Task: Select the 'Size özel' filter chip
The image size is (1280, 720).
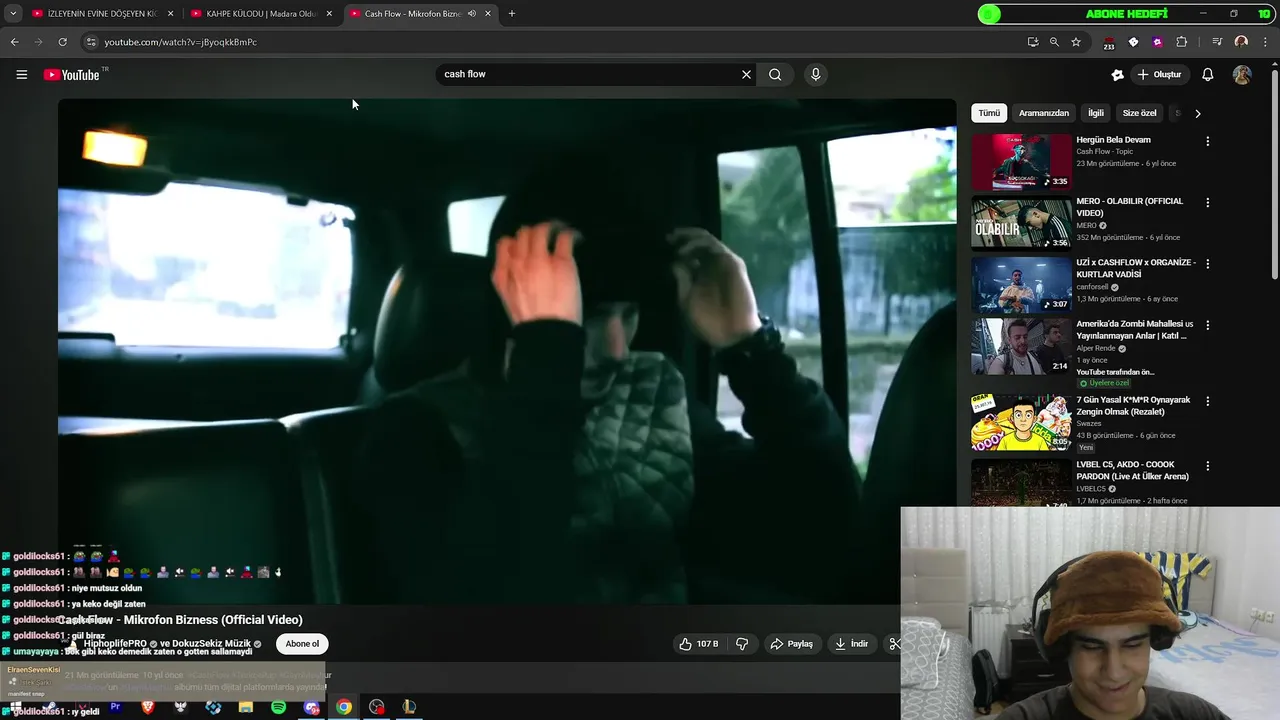Action: (x=1139, y=113)
